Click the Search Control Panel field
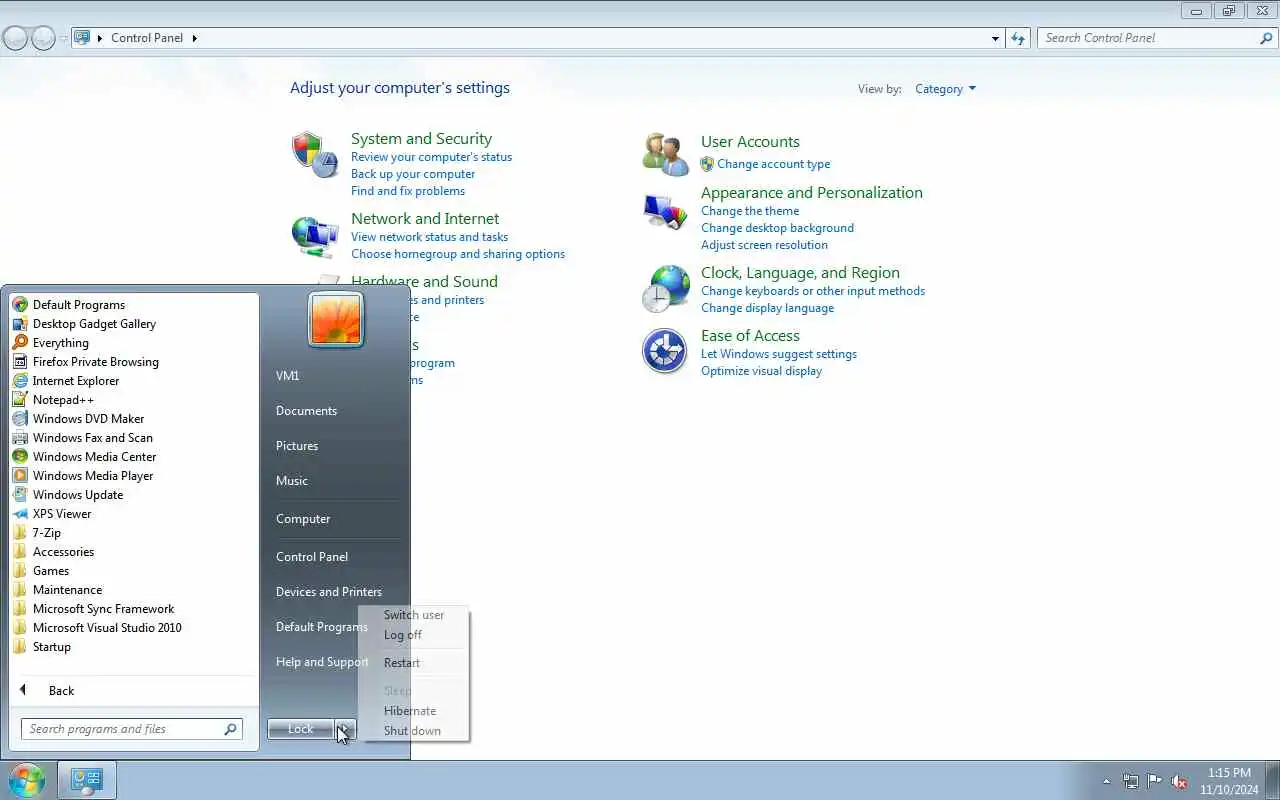The image size is (1280, 800). (x=1156, y=38)
